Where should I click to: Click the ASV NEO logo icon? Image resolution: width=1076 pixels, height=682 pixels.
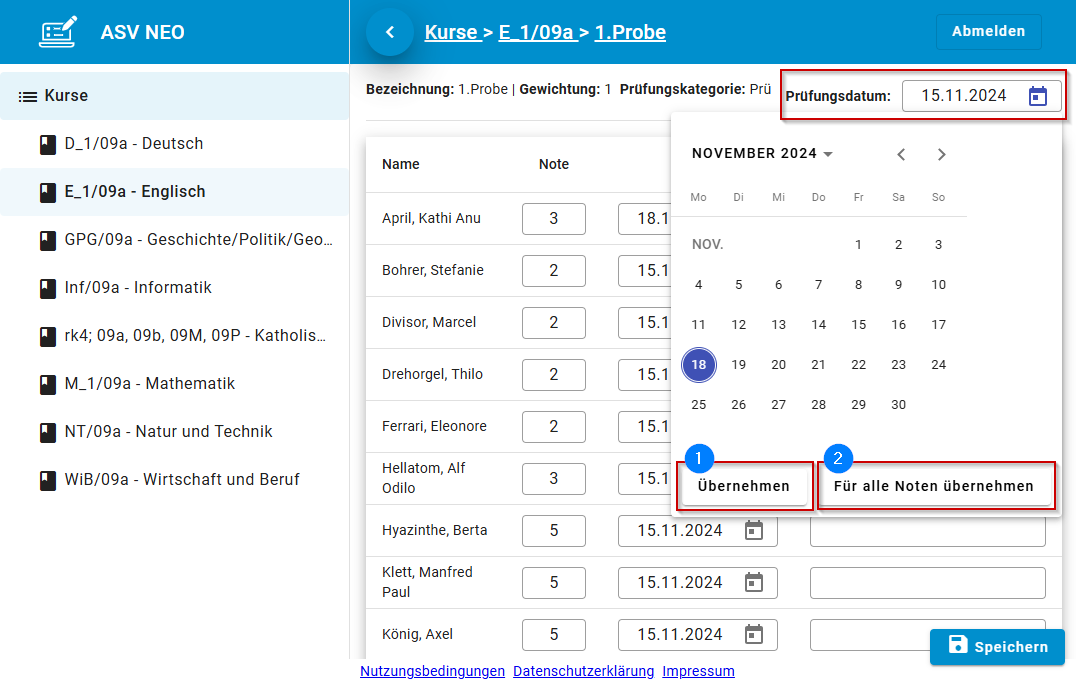click(58, 32)
